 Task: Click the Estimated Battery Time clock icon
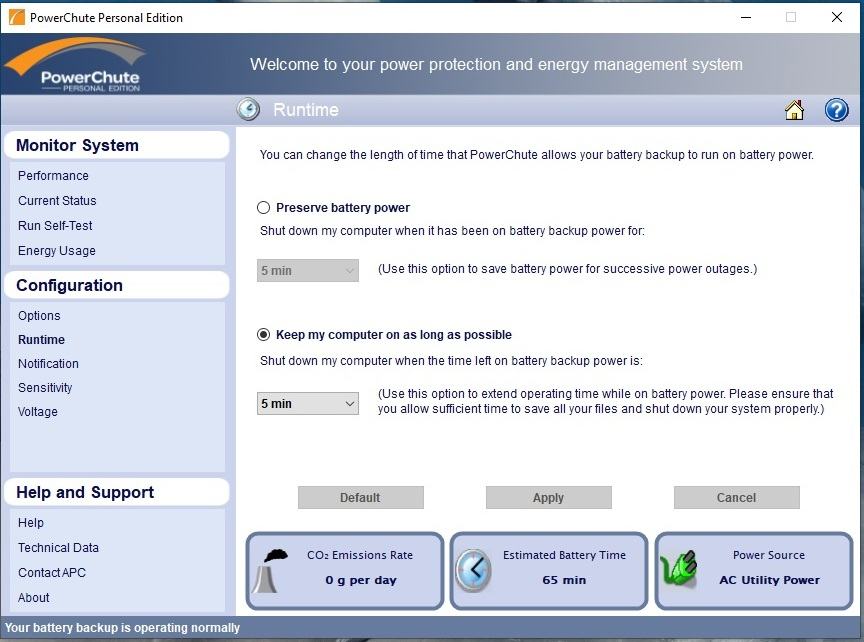pos(473,571)
